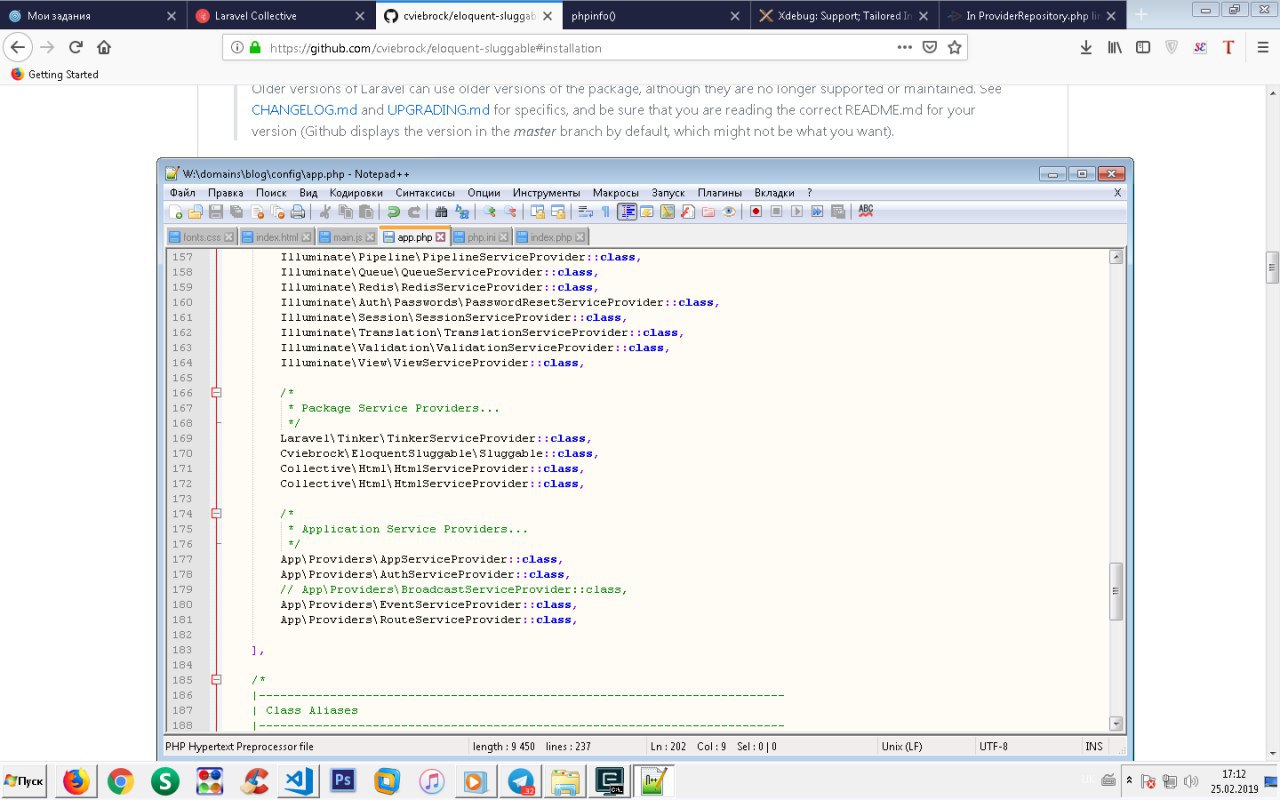
Task: Click the Run macro multiple times icon
Action: (x=816, y=211)
